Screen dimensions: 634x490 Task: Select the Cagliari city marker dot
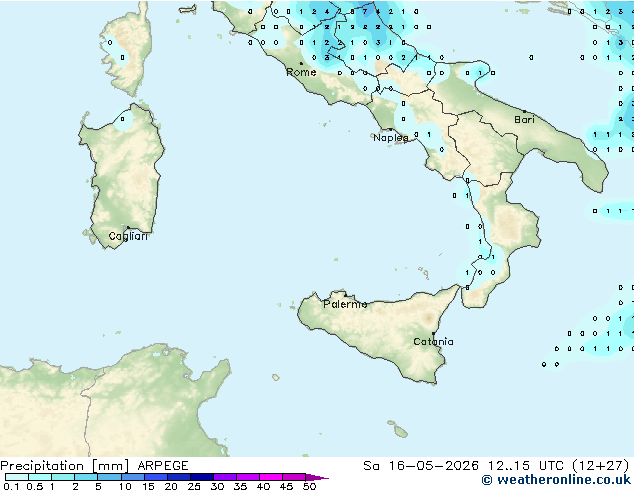coord(128,228)
